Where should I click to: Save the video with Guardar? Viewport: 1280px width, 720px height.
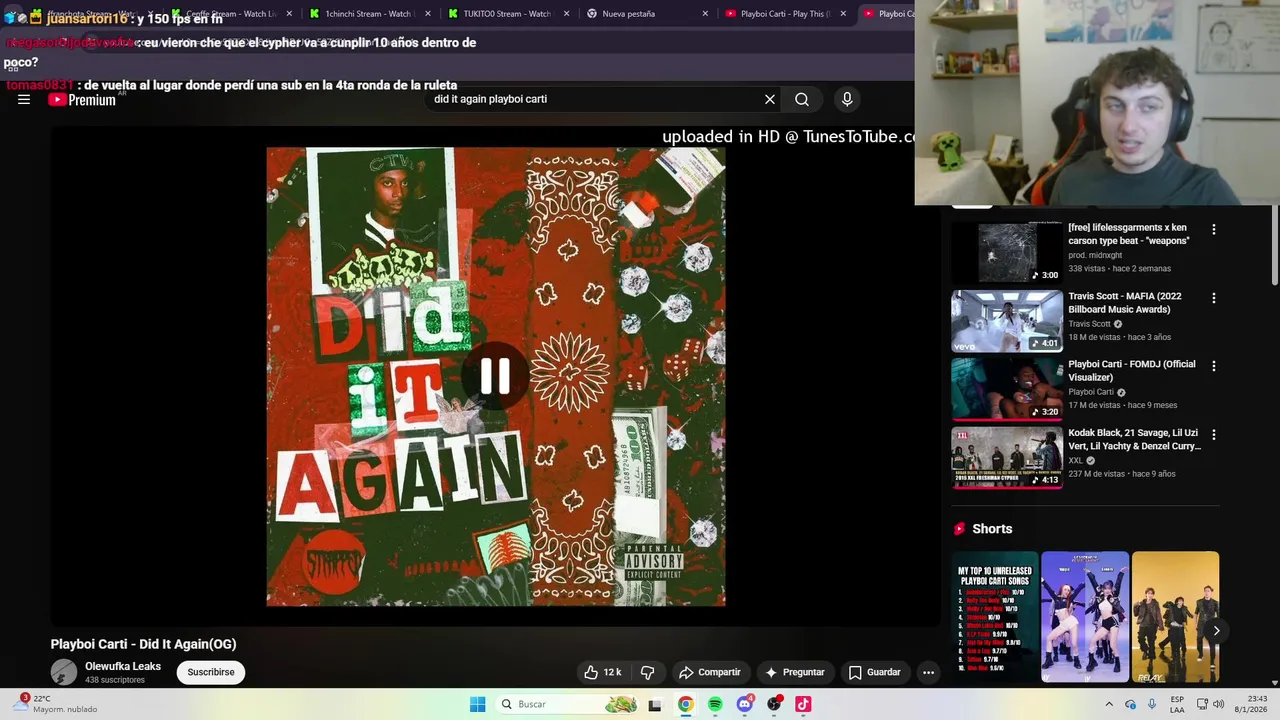coord(875,672)
